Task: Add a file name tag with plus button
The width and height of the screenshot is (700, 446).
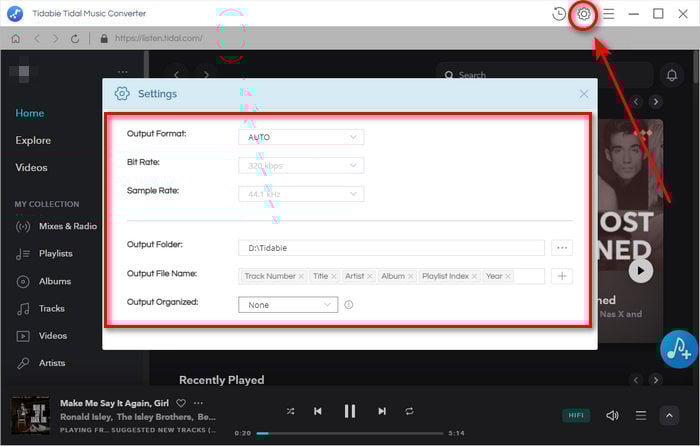Action: coord(562,276)
